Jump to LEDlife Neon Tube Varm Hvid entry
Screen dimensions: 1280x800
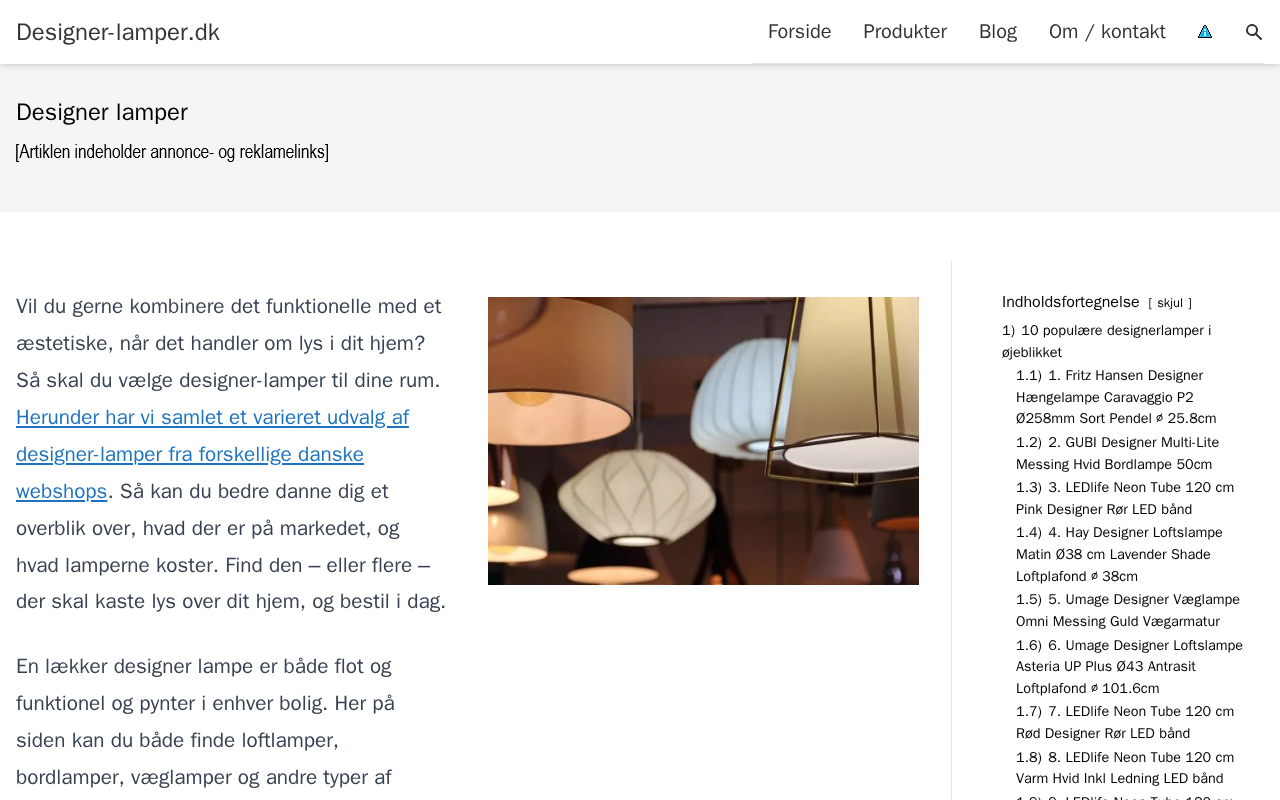(x=1125, y=768)
